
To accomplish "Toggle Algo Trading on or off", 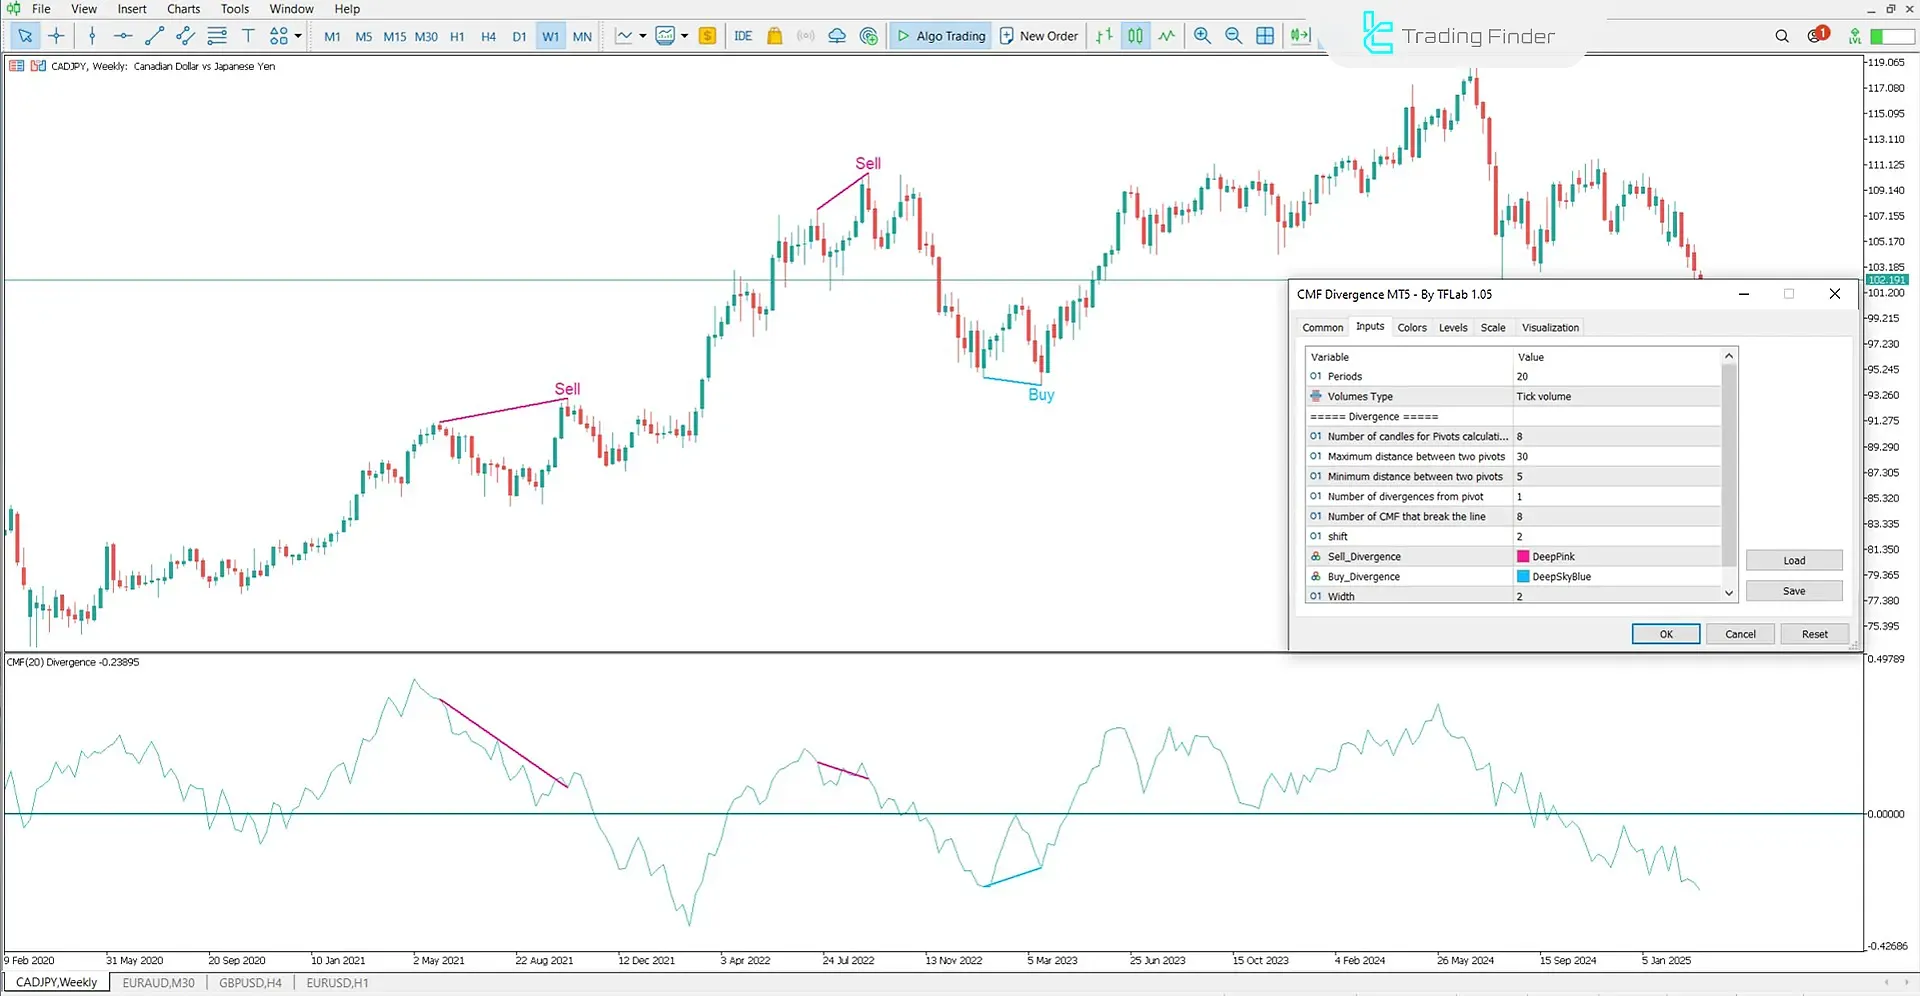I will coord(940,36).
